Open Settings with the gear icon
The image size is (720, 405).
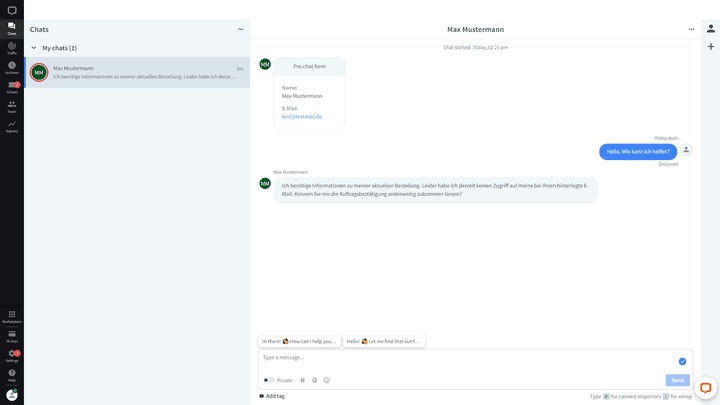tap(12, 355)
